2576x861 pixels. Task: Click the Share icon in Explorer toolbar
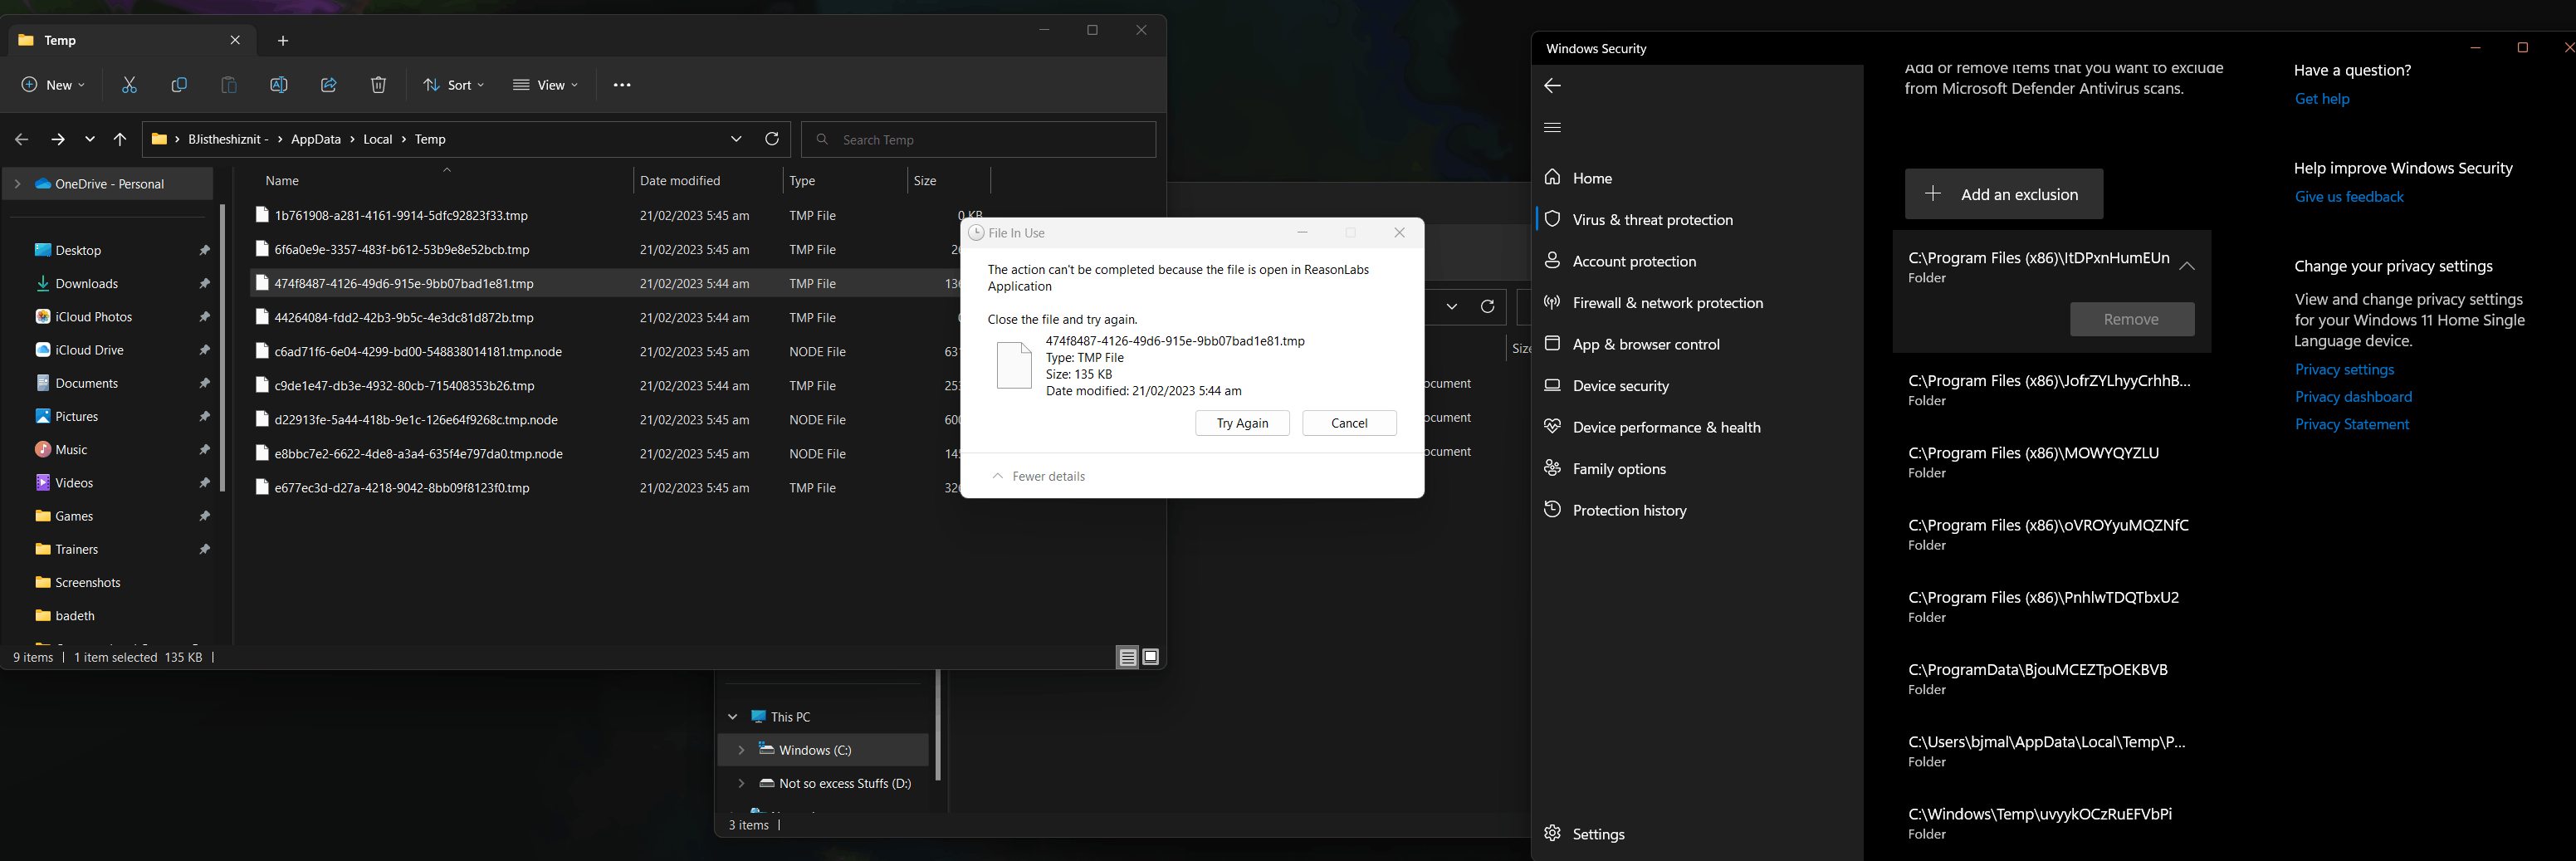click(x=329, y=85)
